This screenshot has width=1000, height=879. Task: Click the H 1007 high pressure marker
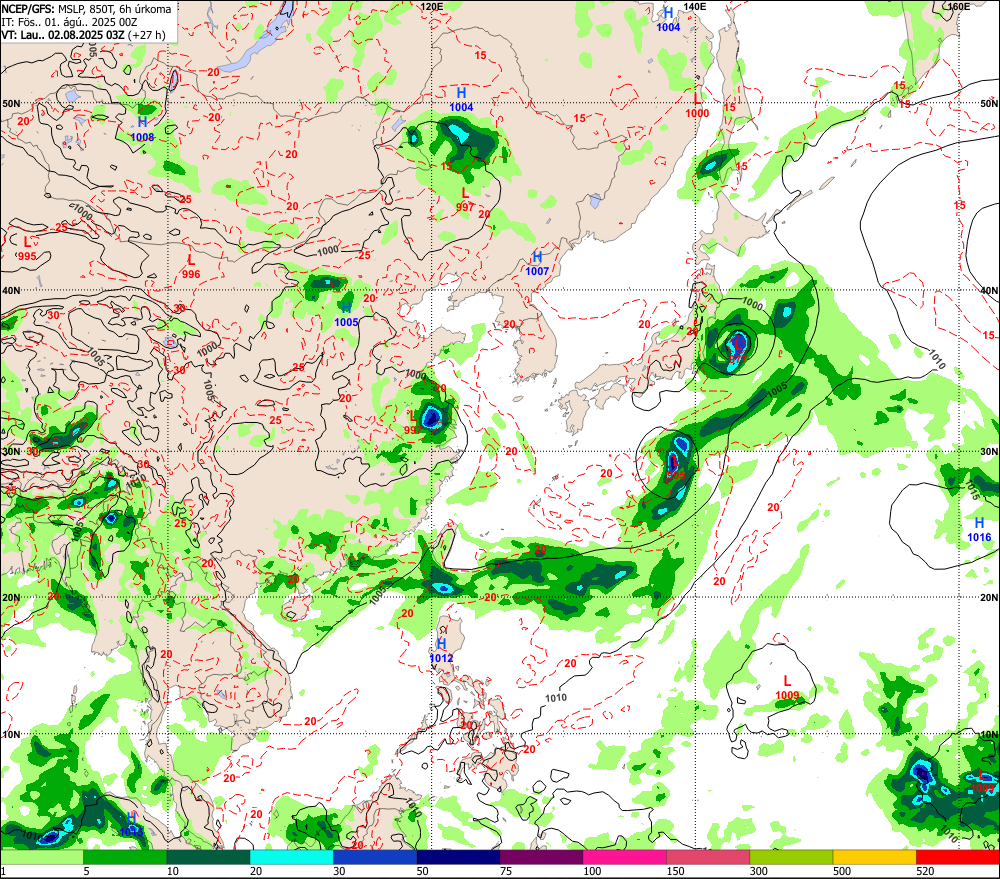(x=537, y=263)
